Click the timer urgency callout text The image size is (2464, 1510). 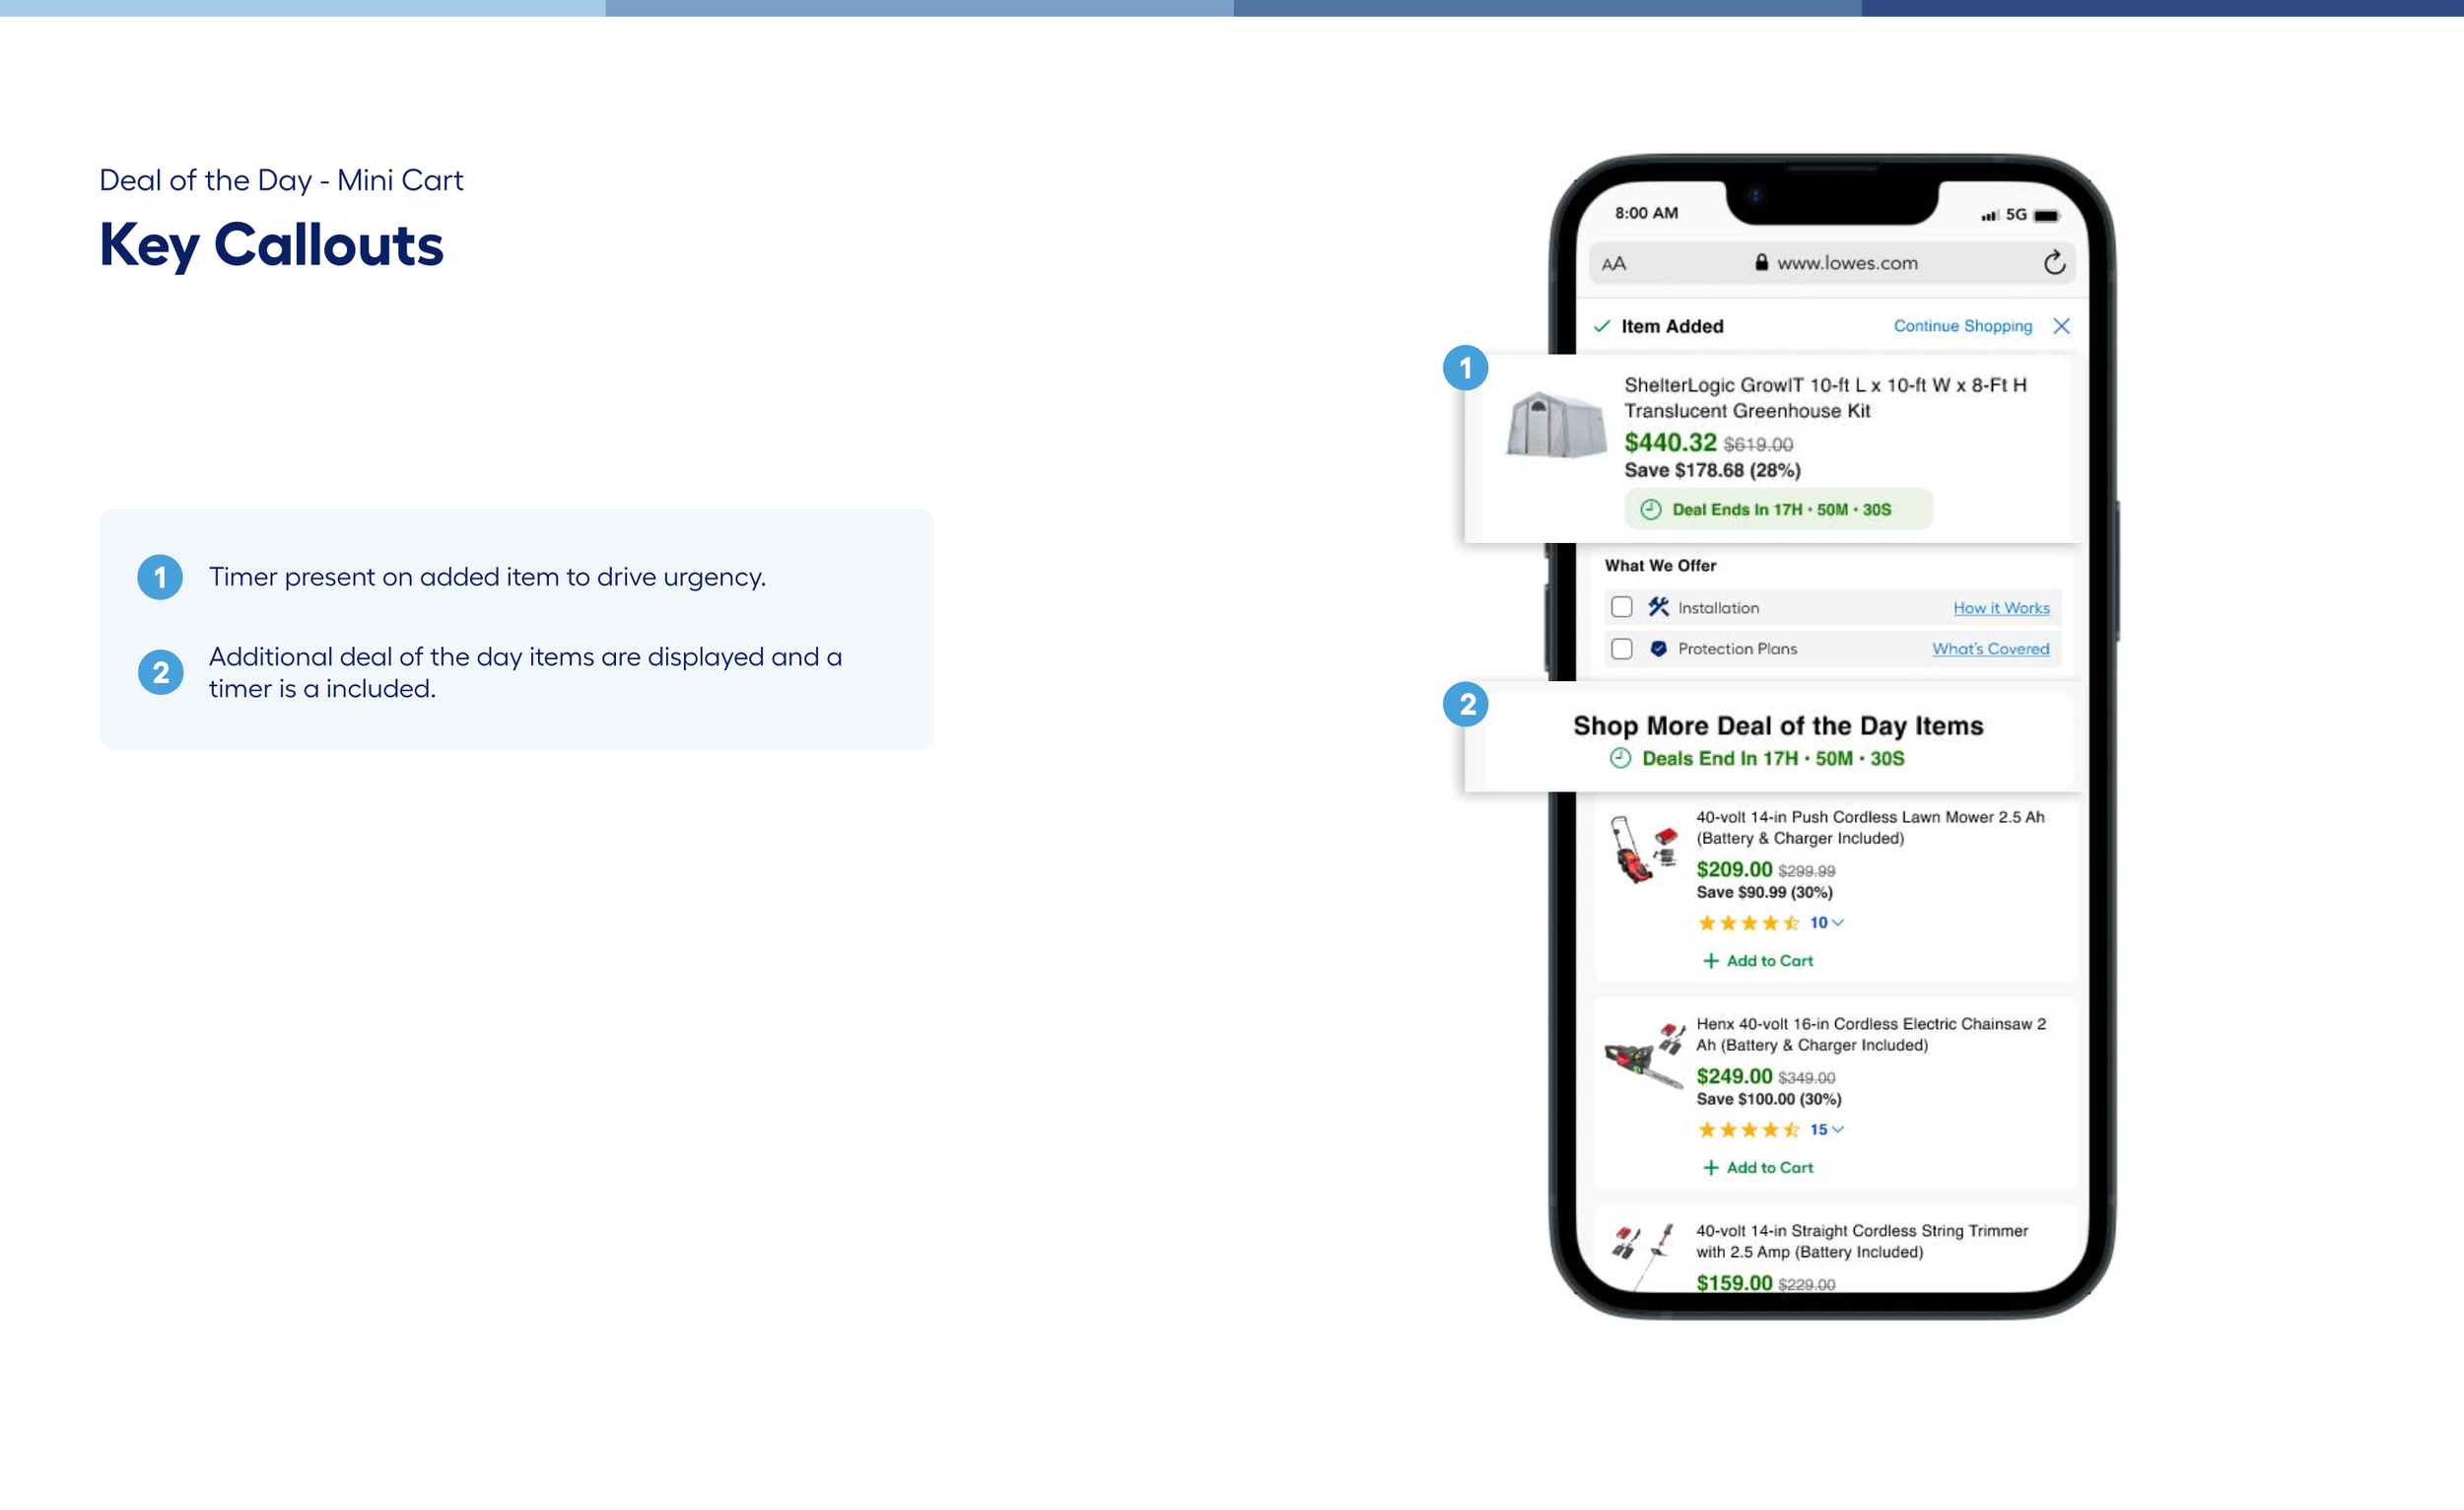487,577
